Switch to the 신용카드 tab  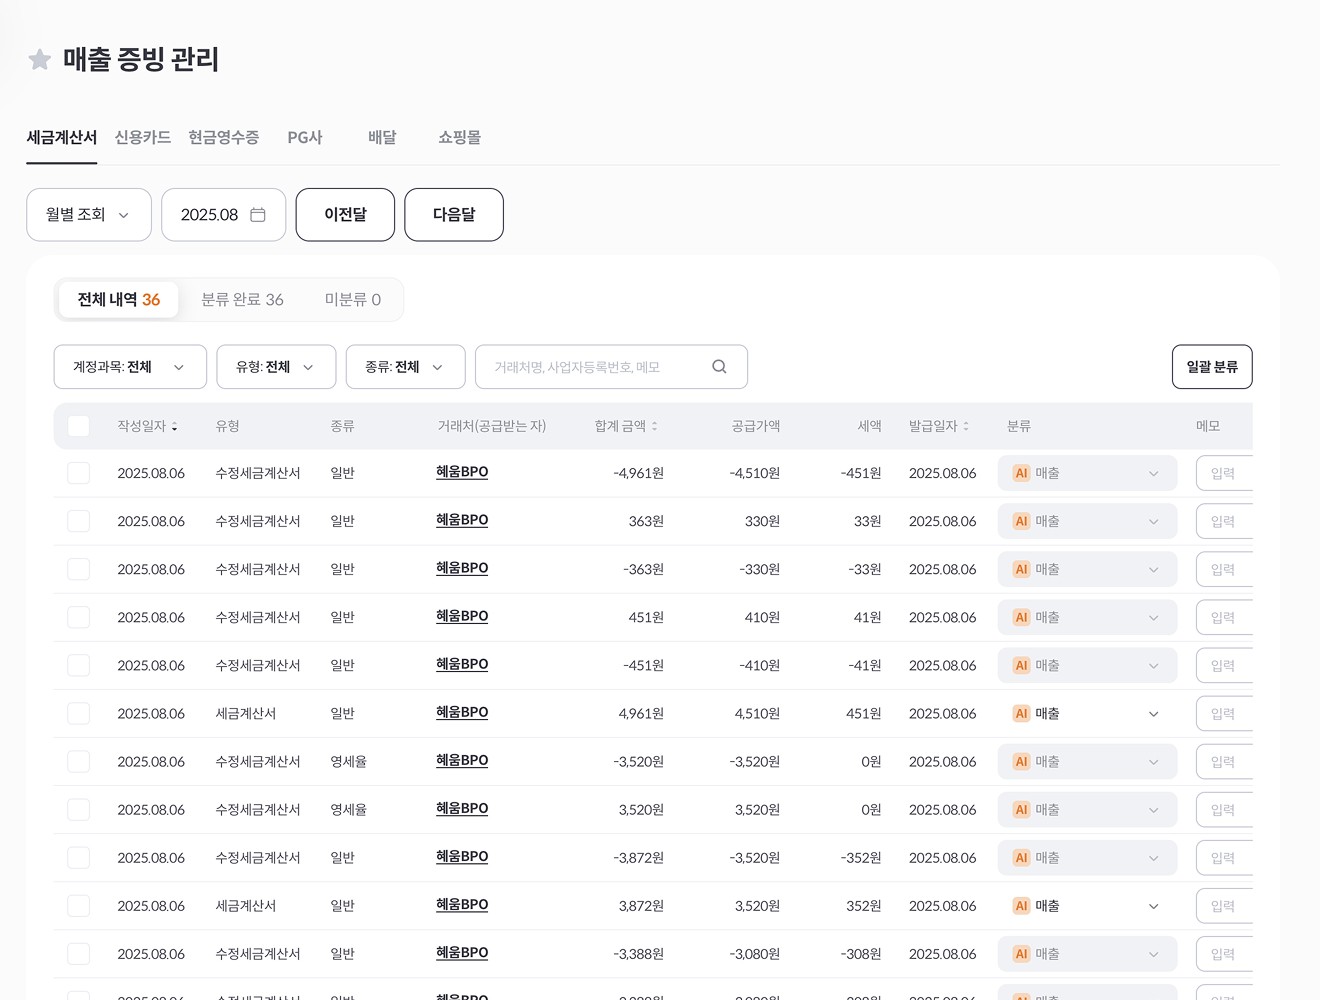[142, 137]
